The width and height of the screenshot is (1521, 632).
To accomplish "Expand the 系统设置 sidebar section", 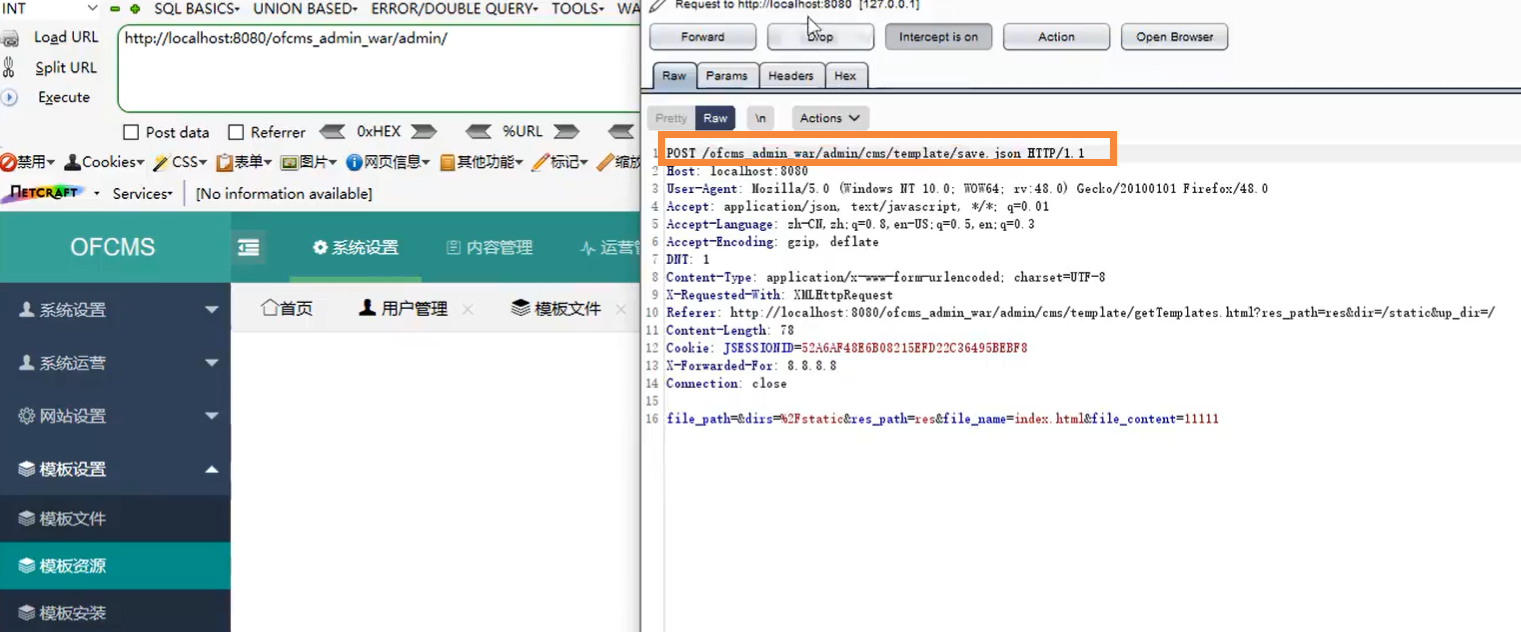I will (115, 310).
